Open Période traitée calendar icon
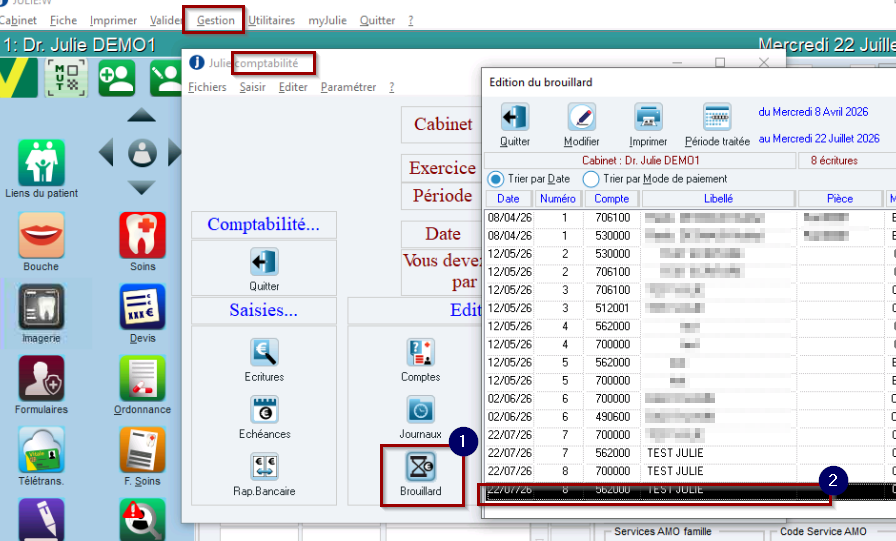 (717, 117)
